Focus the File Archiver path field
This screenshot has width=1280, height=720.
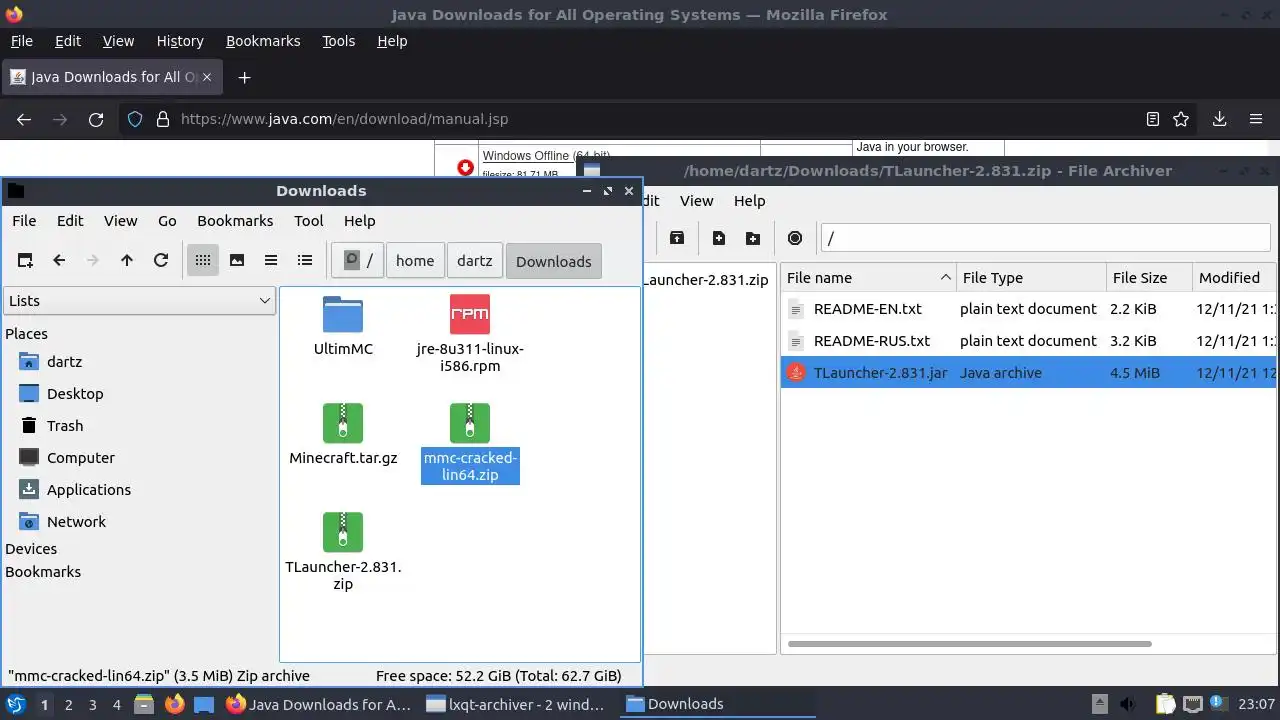coord(1045,238)
